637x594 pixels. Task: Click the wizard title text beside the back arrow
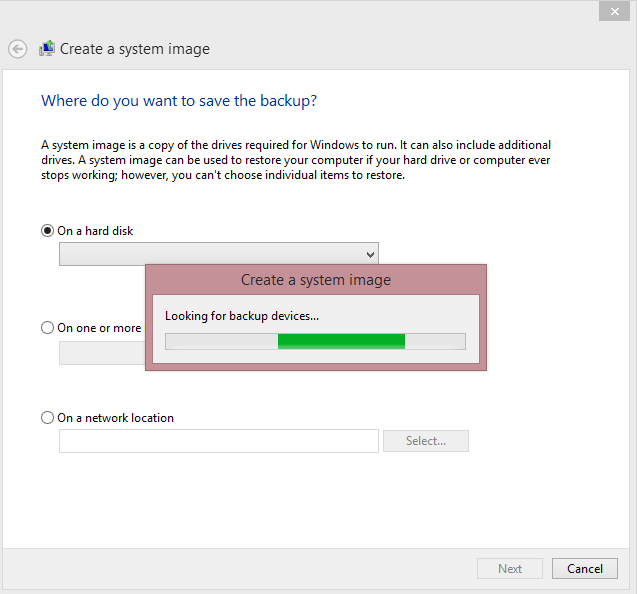135,49
